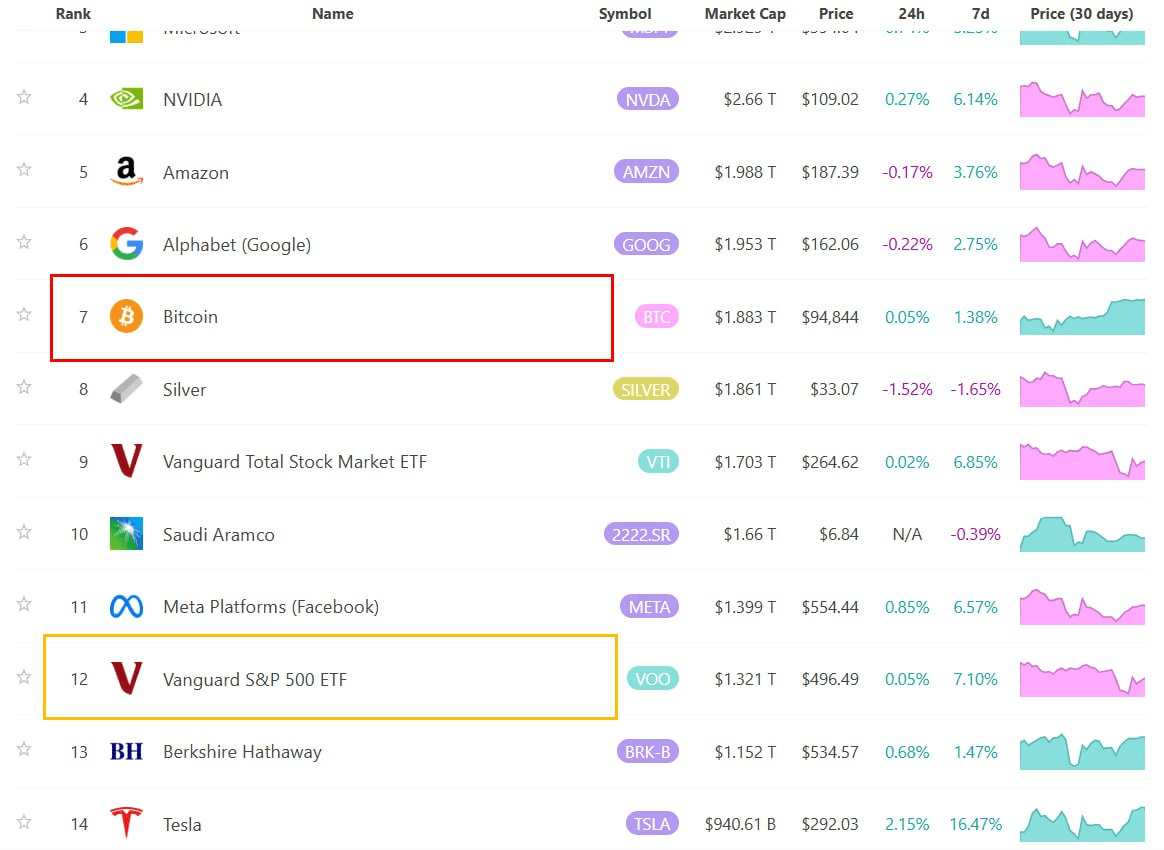Open Tesla's 30-day price sparkline chart
This screenshot has width=1164, height=850.
[x=1082, y=824]
